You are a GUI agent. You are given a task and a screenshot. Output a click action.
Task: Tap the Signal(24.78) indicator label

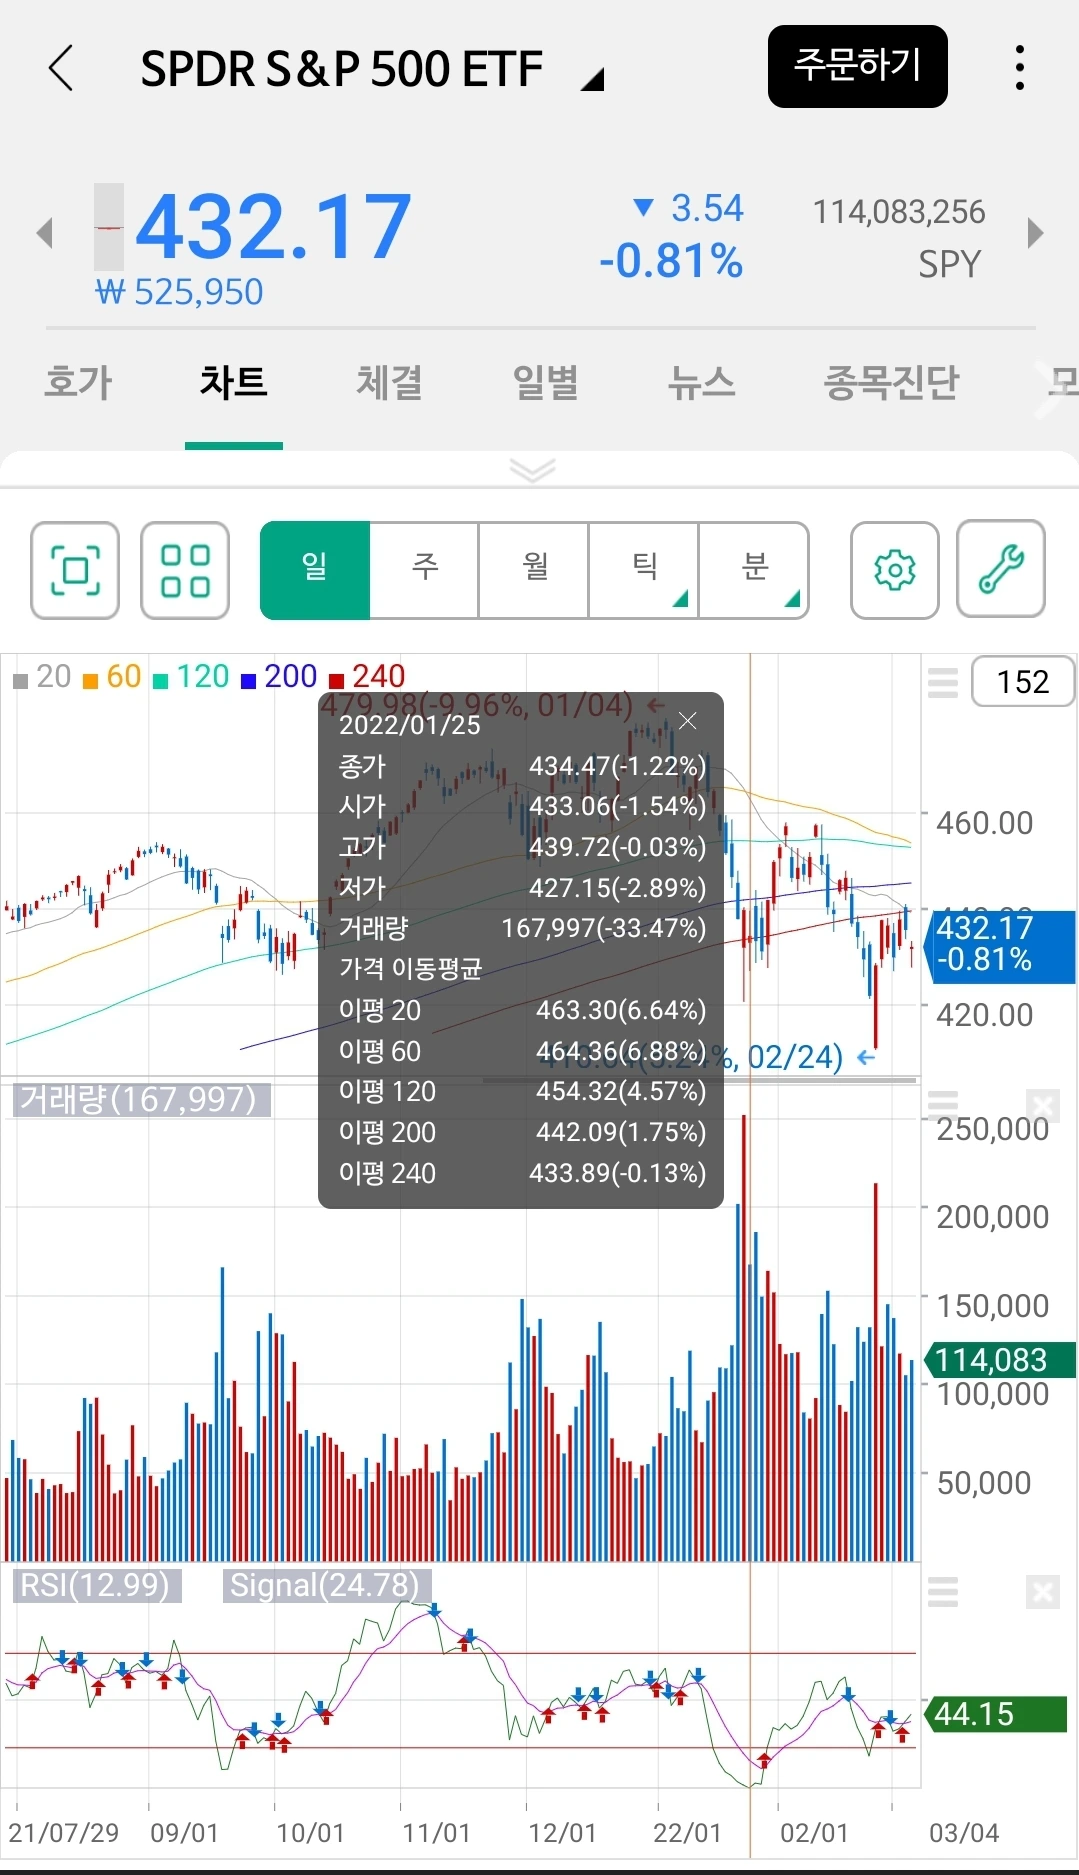coord(326,1585)
